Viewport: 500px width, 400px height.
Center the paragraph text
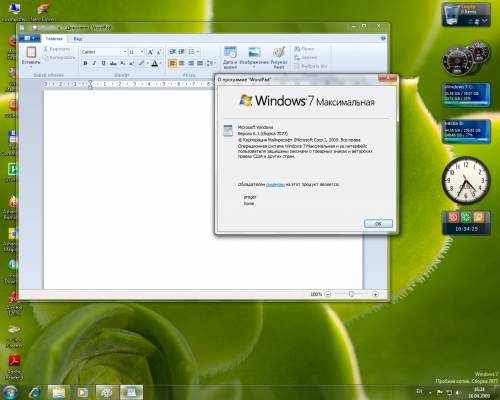point(182,63)
